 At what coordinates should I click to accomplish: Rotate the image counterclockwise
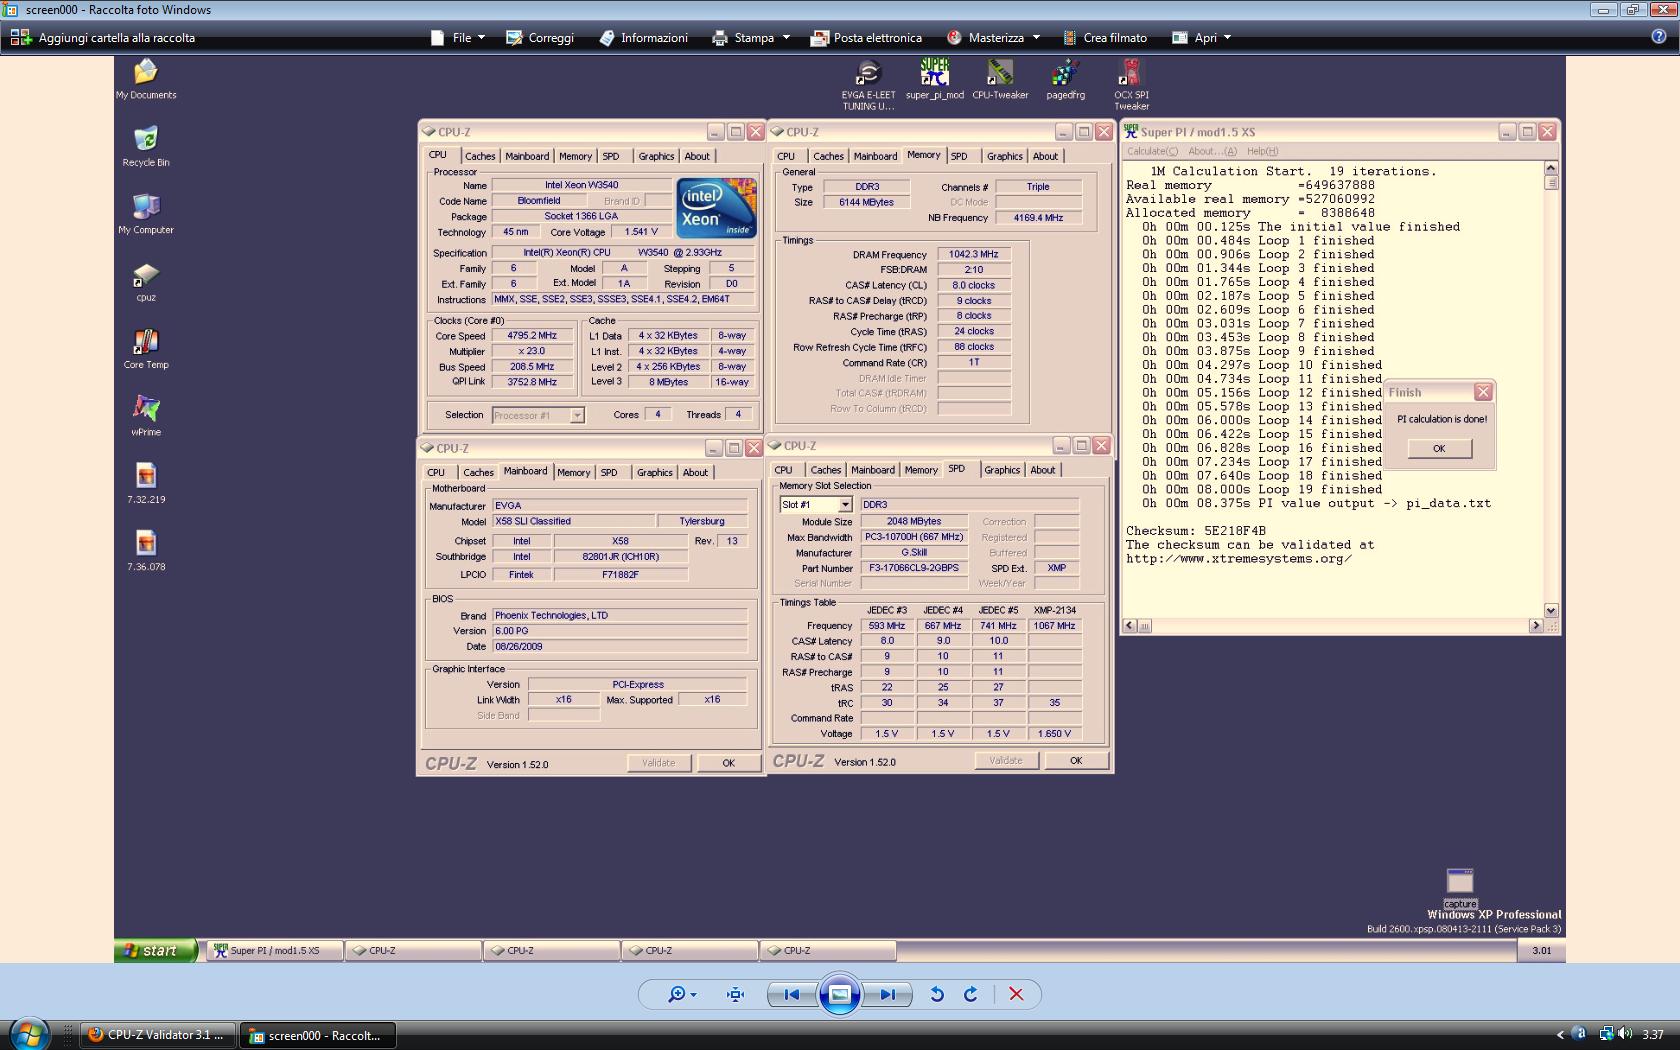click(x=937, y=994)
